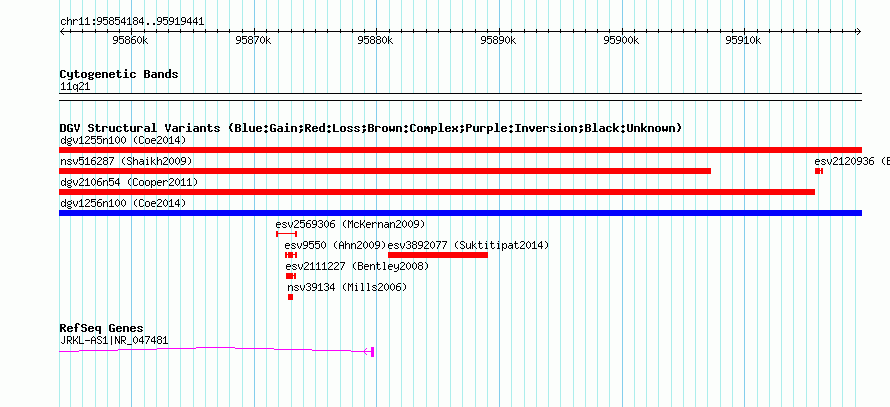Open the dgv1256n100 (Coe2014) variant label
The width and height of the screenshot is (890, 407).
pos(123,203)
